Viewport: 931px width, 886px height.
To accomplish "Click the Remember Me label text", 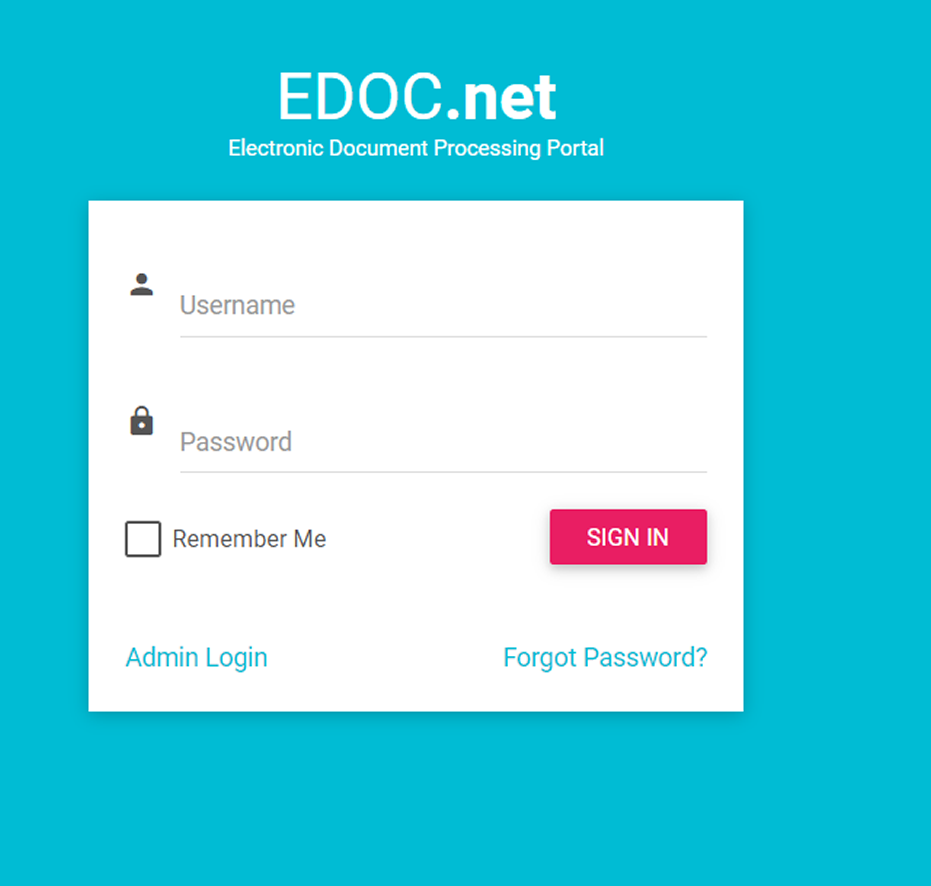I will (249, 539).
